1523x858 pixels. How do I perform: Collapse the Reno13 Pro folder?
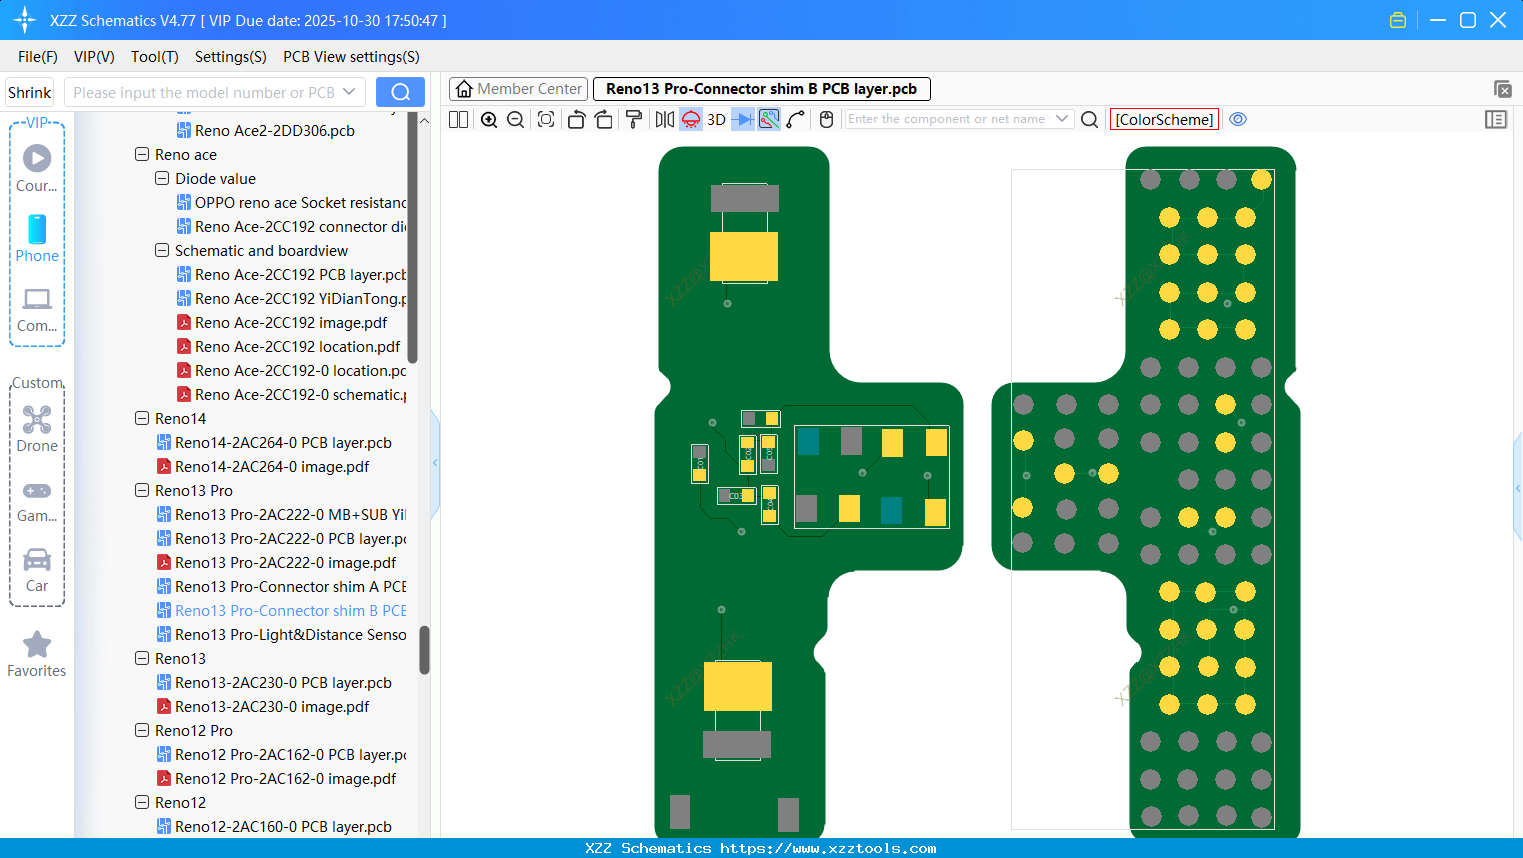click(x=142, y=491)
